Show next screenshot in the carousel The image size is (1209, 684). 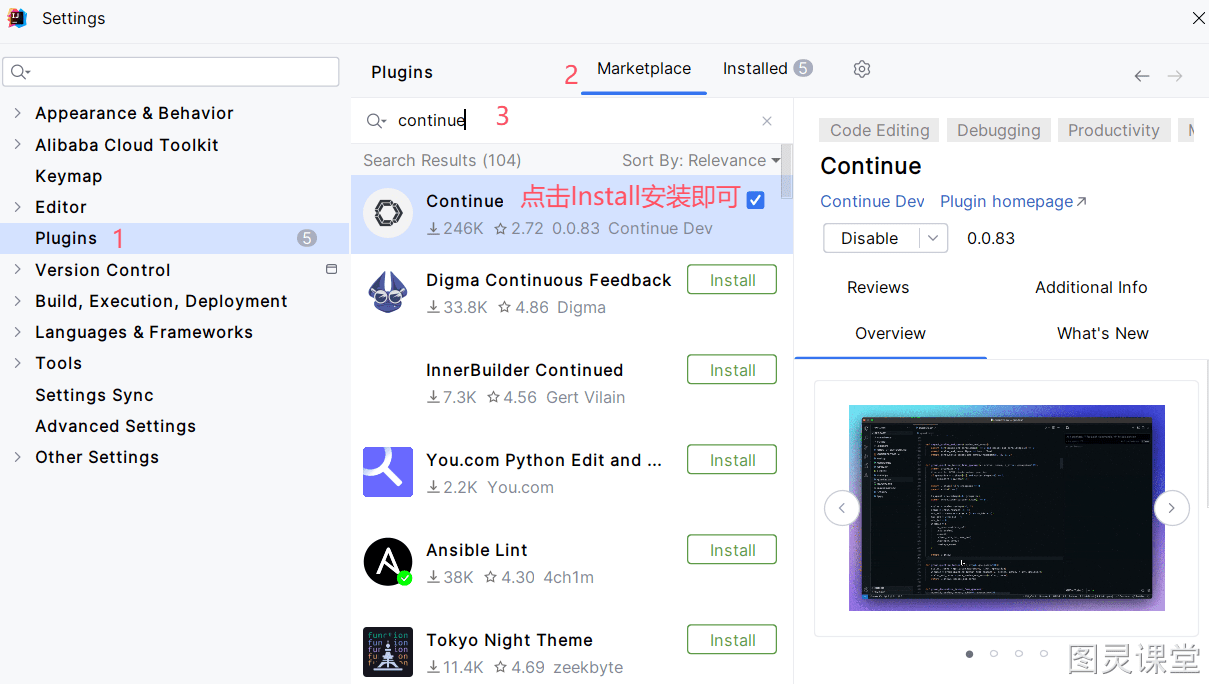point(1172,508)
